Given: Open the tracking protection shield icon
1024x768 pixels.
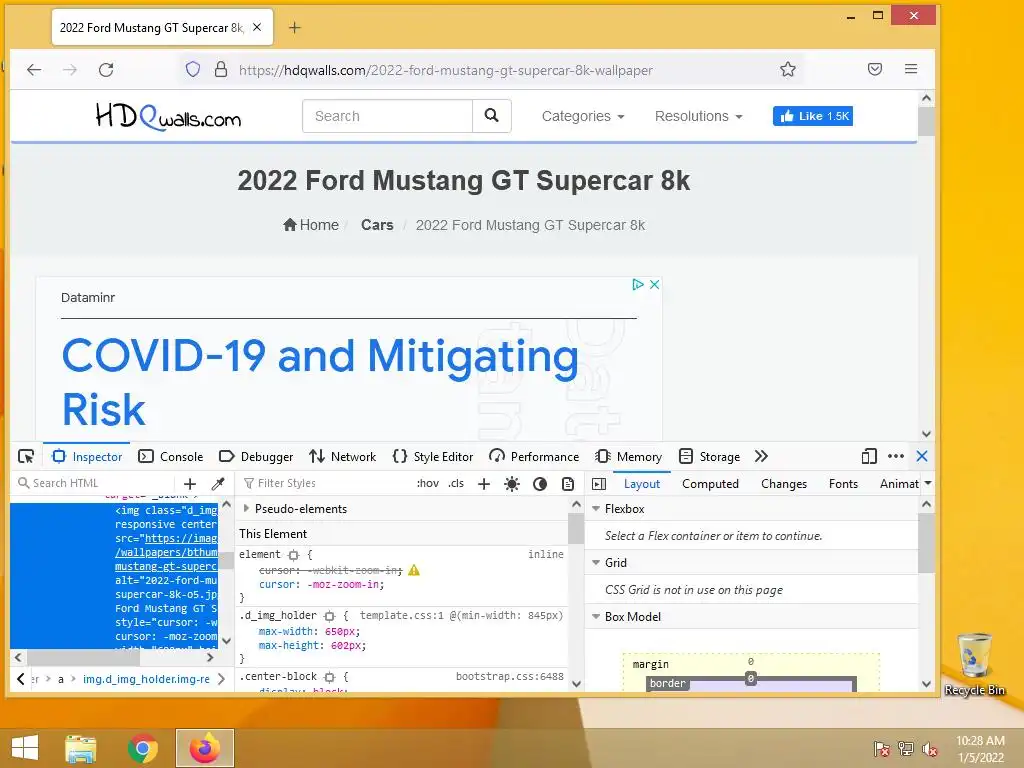Looking at the screenshot, I should coord(193,69).
